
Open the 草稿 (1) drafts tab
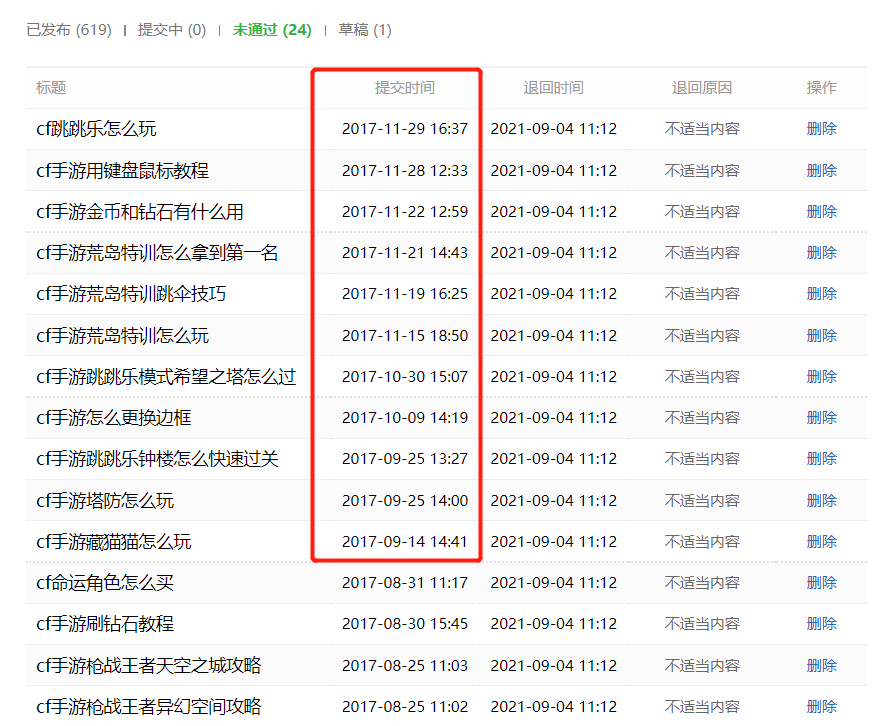(x=365, y=30)
